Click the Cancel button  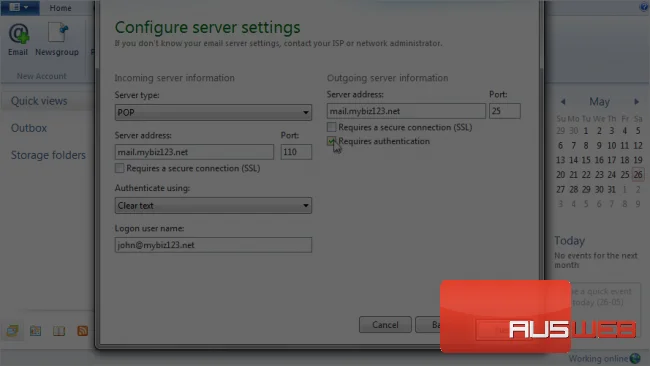tap(385, 325)
